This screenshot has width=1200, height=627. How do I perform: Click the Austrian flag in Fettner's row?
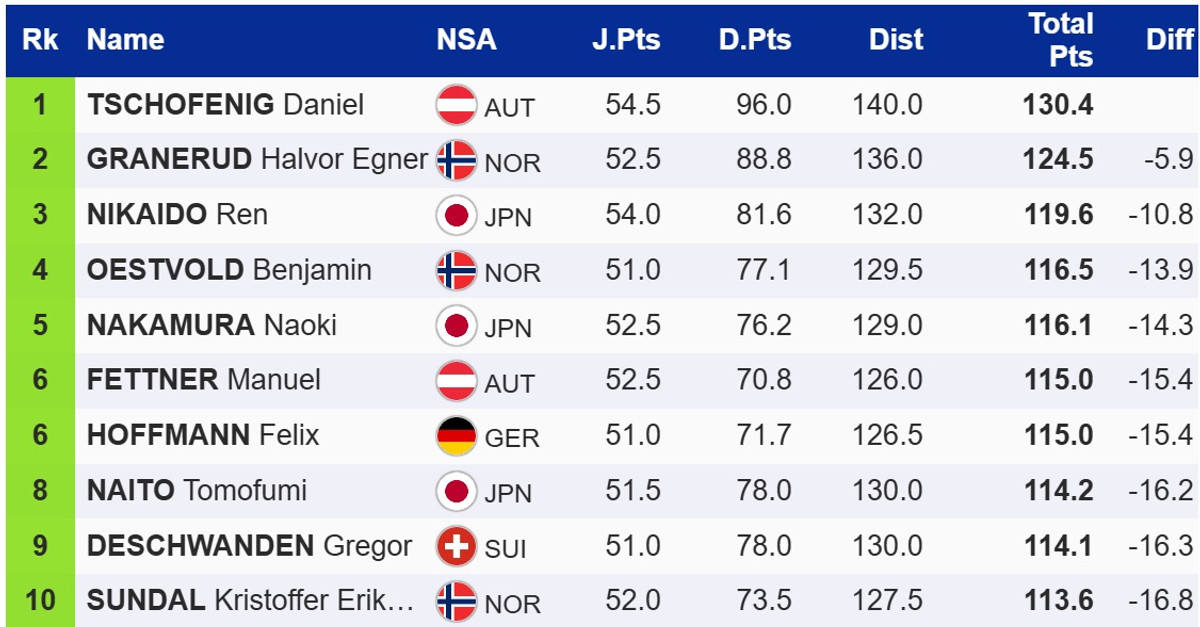coord(456,381)
